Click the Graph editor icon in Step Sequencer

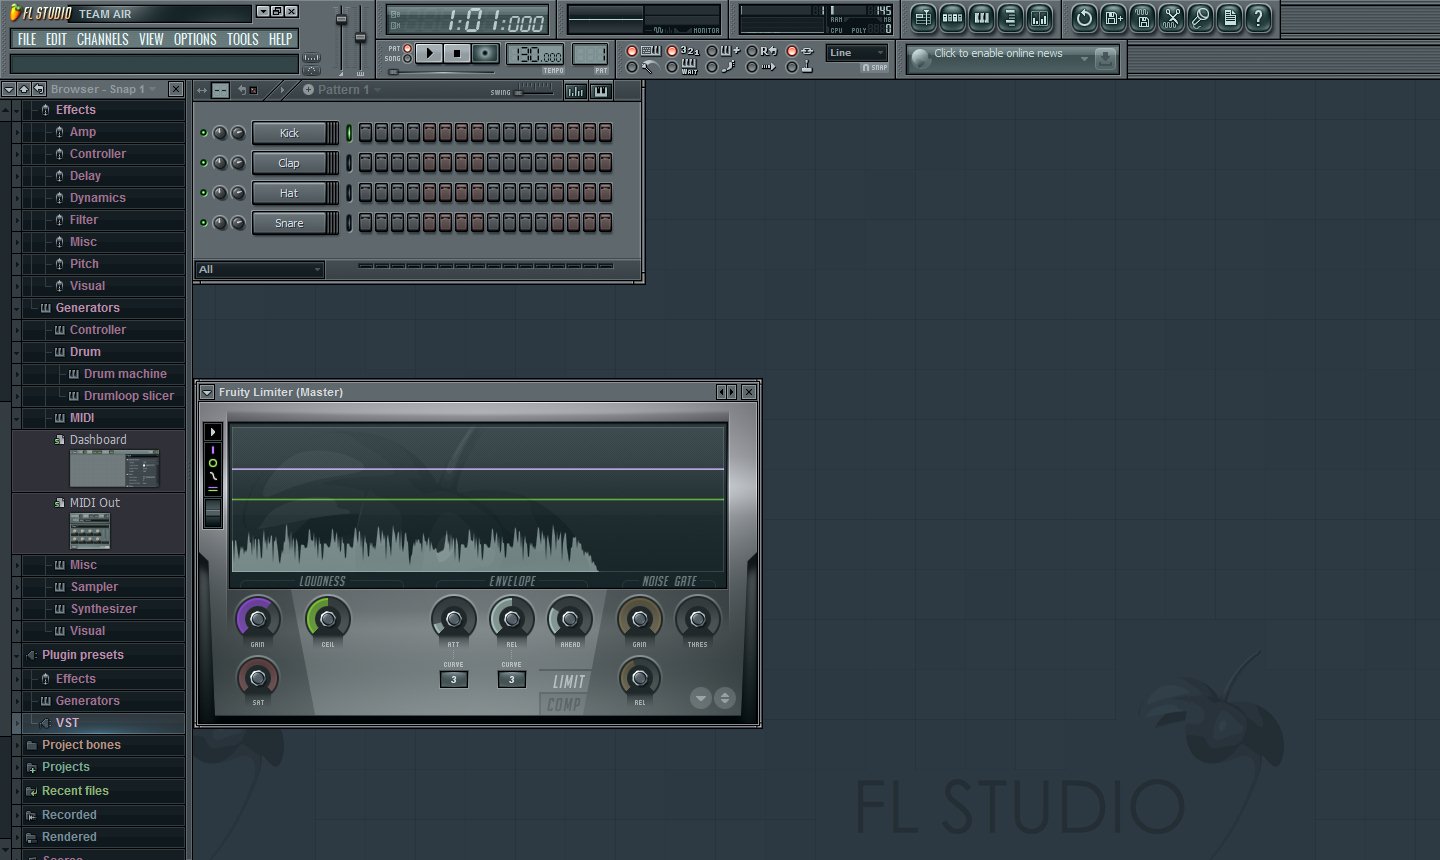coord(576,91)
